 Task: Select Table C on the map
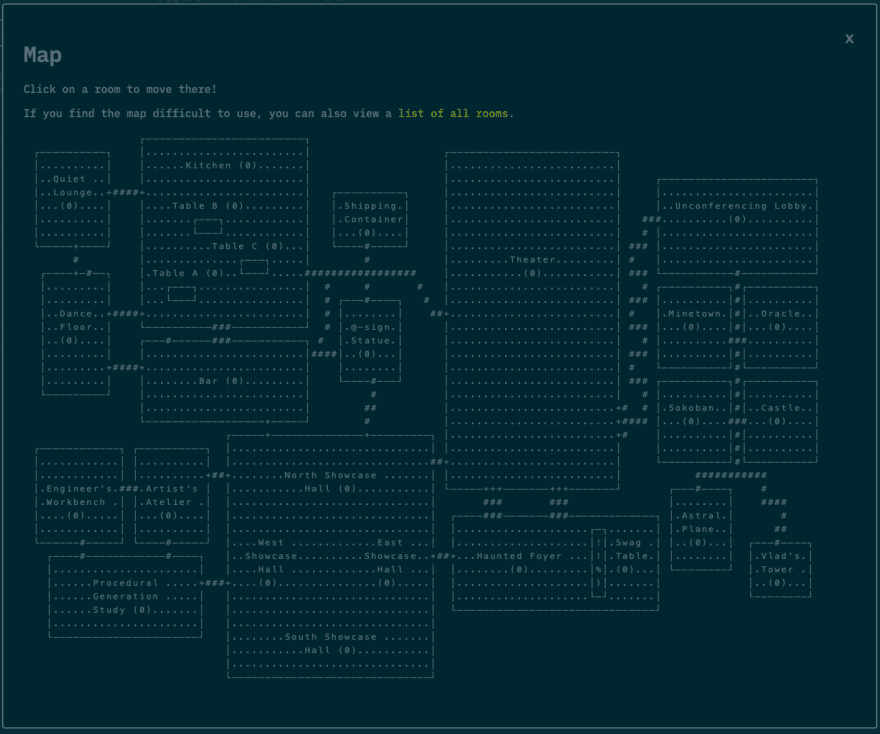click(248, 246)
